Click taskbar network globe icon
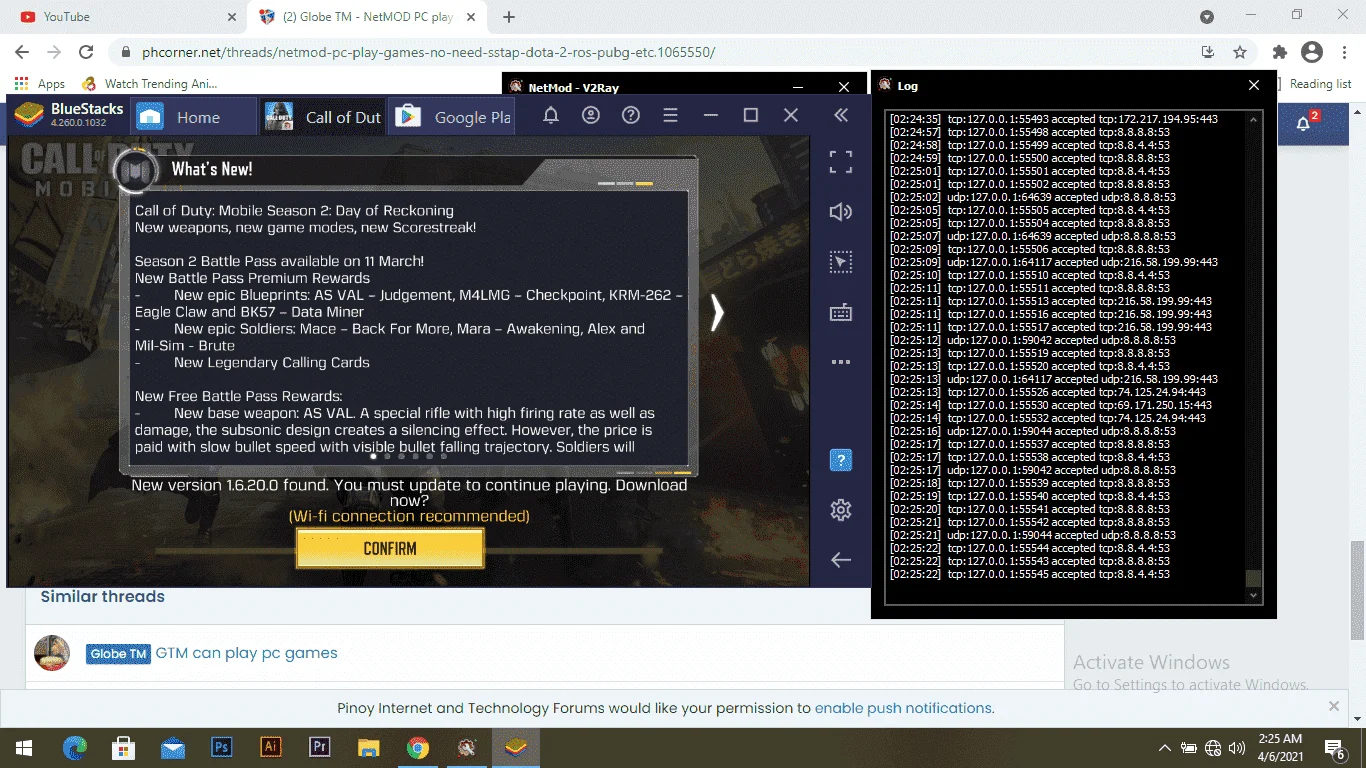The width and height of the screenshot is (1366, 768). click(1213, 748)
